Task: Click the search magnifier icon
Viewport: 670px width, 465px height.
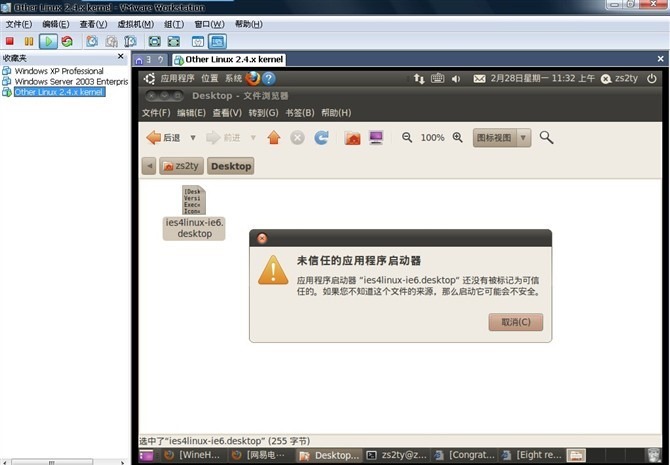Action: (546, 138)
